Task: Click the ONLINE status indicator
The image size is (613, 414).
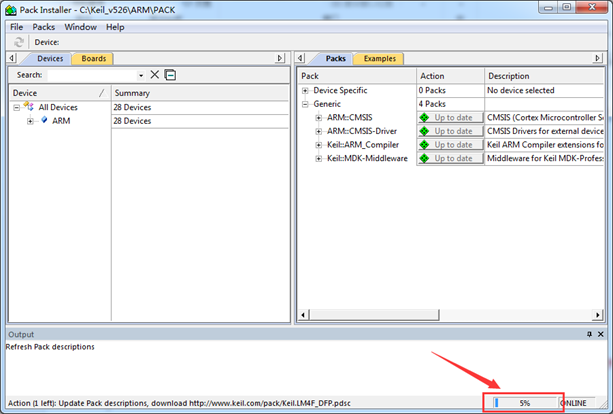Action: coord(574,403)
